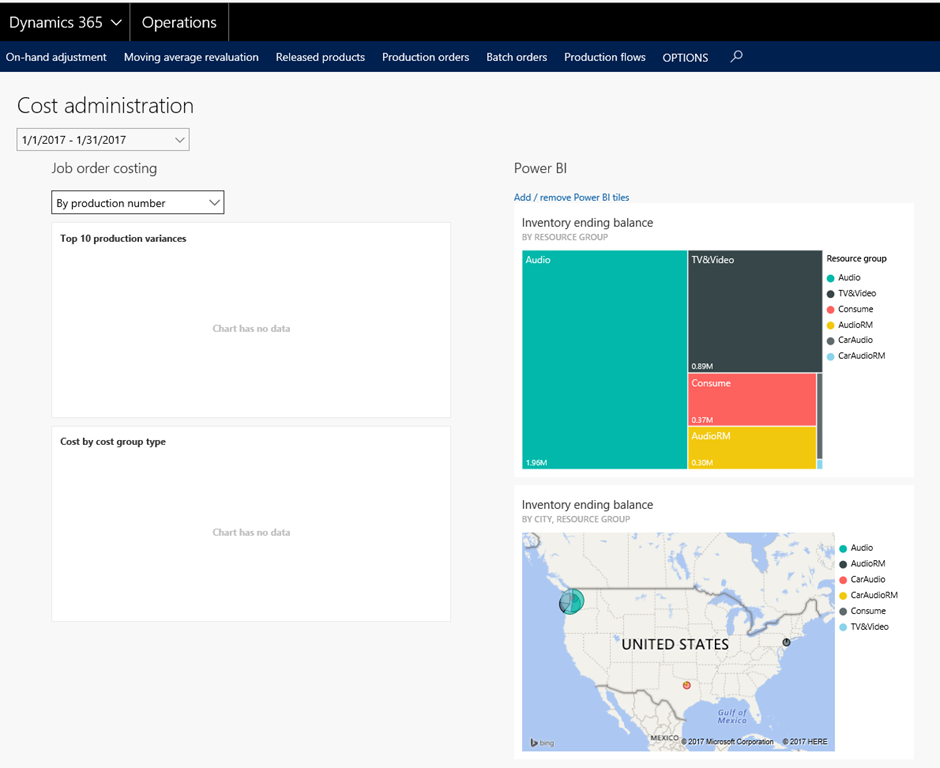Open the date range 1/1/2017 - 1/31/2017 dropdown
This screenshot has height=768, width=940.
(x=103, y=140)
